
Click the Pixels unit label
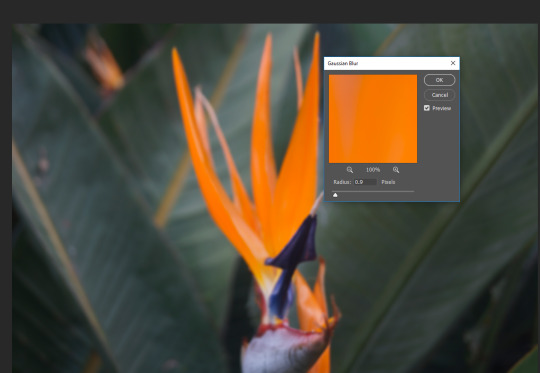click(x=388, y=182)
